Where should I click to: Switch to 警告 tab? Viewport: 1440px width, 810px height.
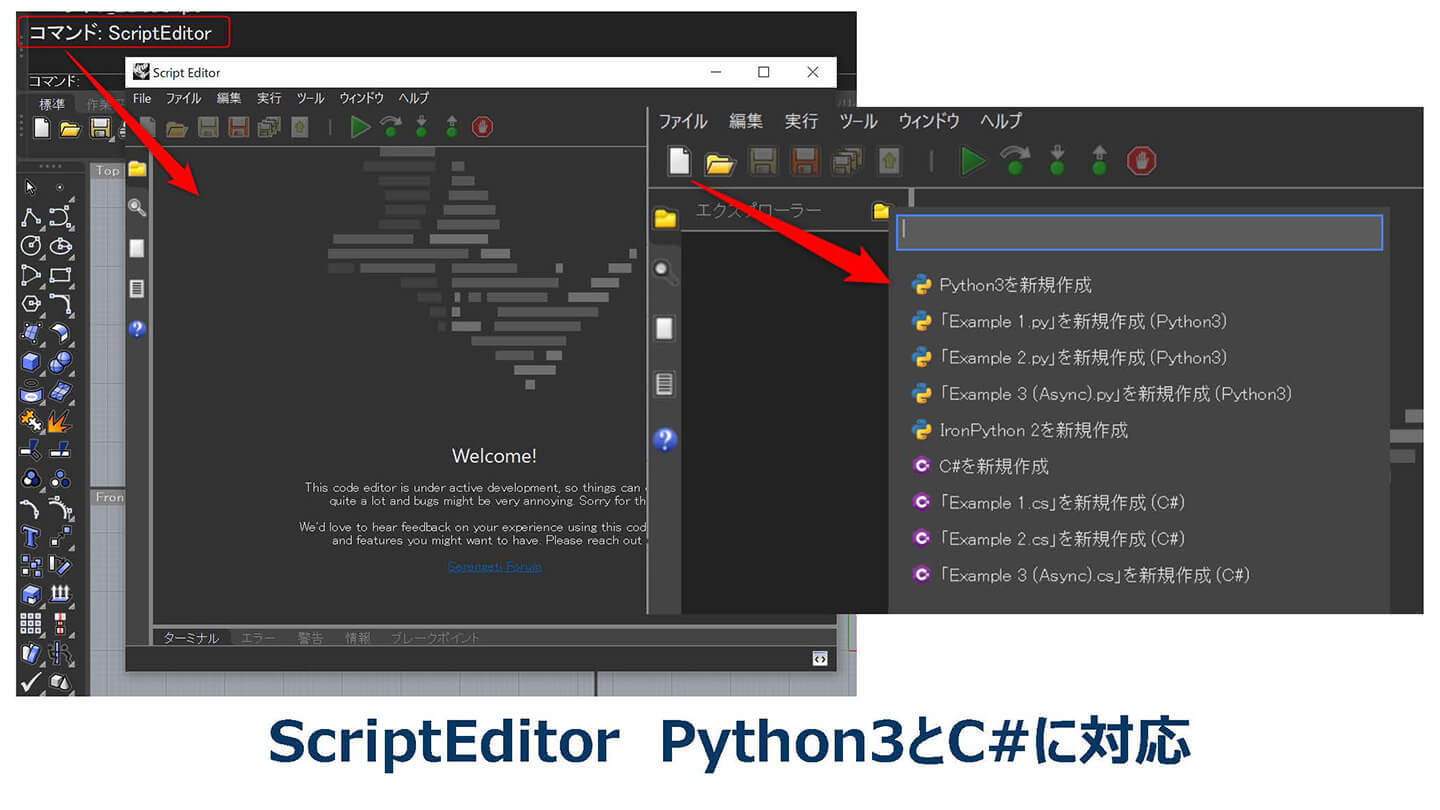click(x=310, y=638)
